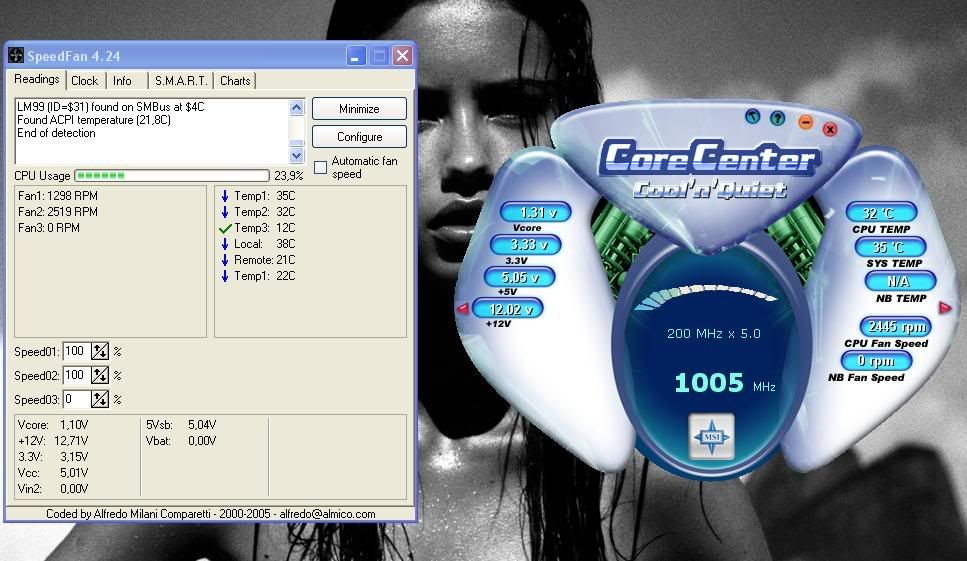This screenshot has height=561, width=967.
Task: Open the Clock tab
Action: click(84, 81)
